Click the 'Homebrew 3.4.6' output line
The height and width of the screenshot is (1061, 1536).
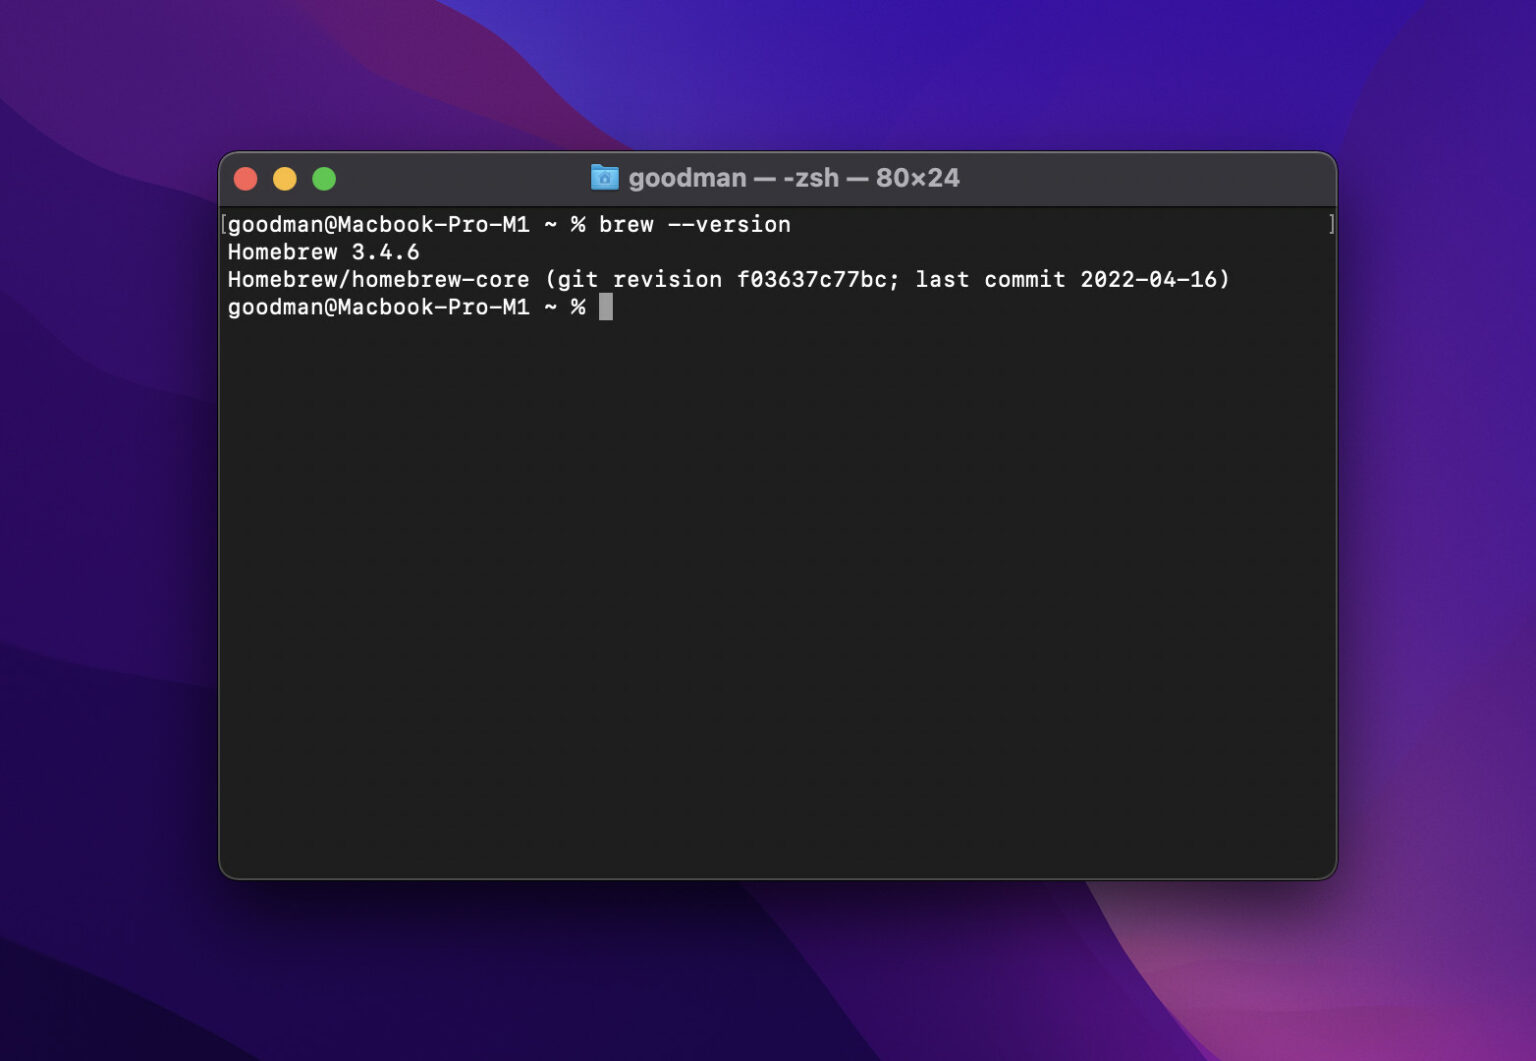[324, 252]
